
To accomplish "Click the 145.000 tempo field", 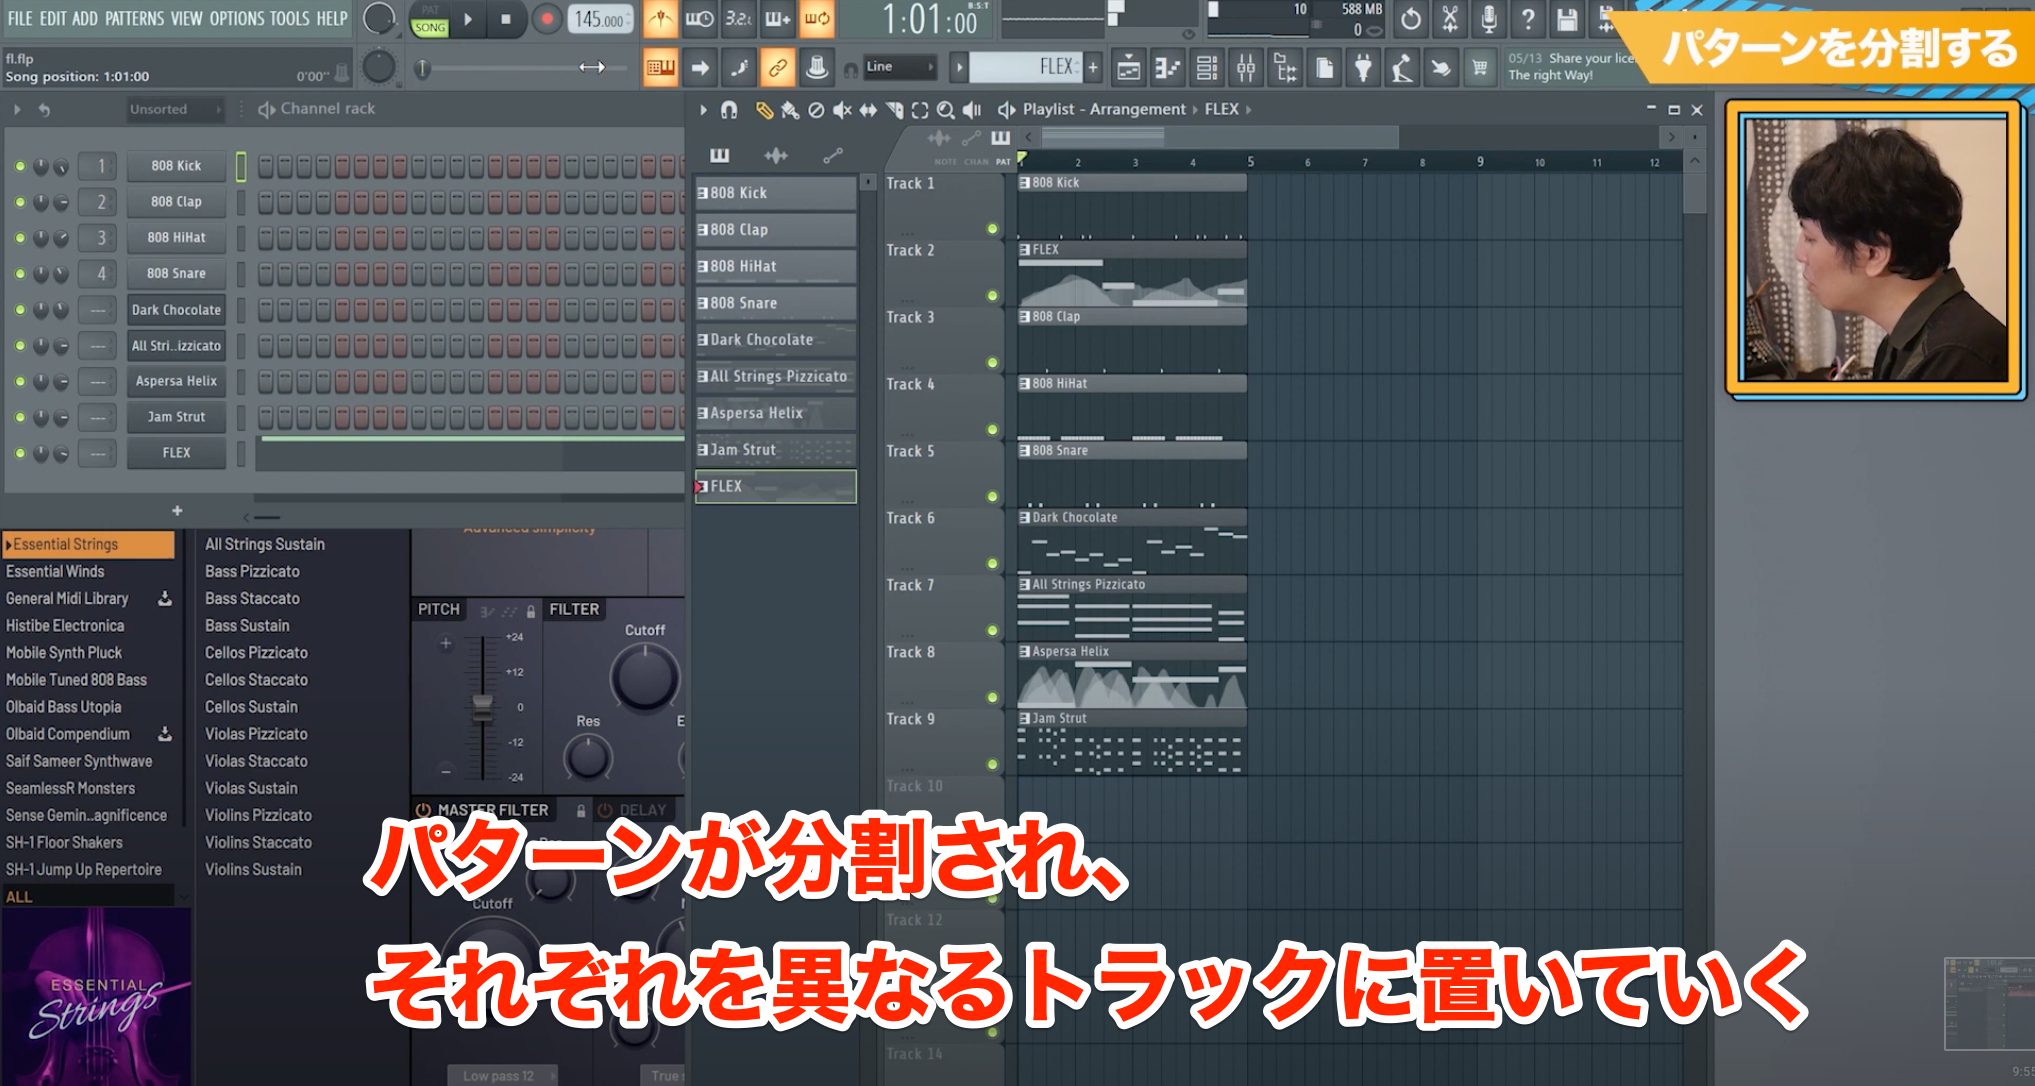I will point(600,19).
